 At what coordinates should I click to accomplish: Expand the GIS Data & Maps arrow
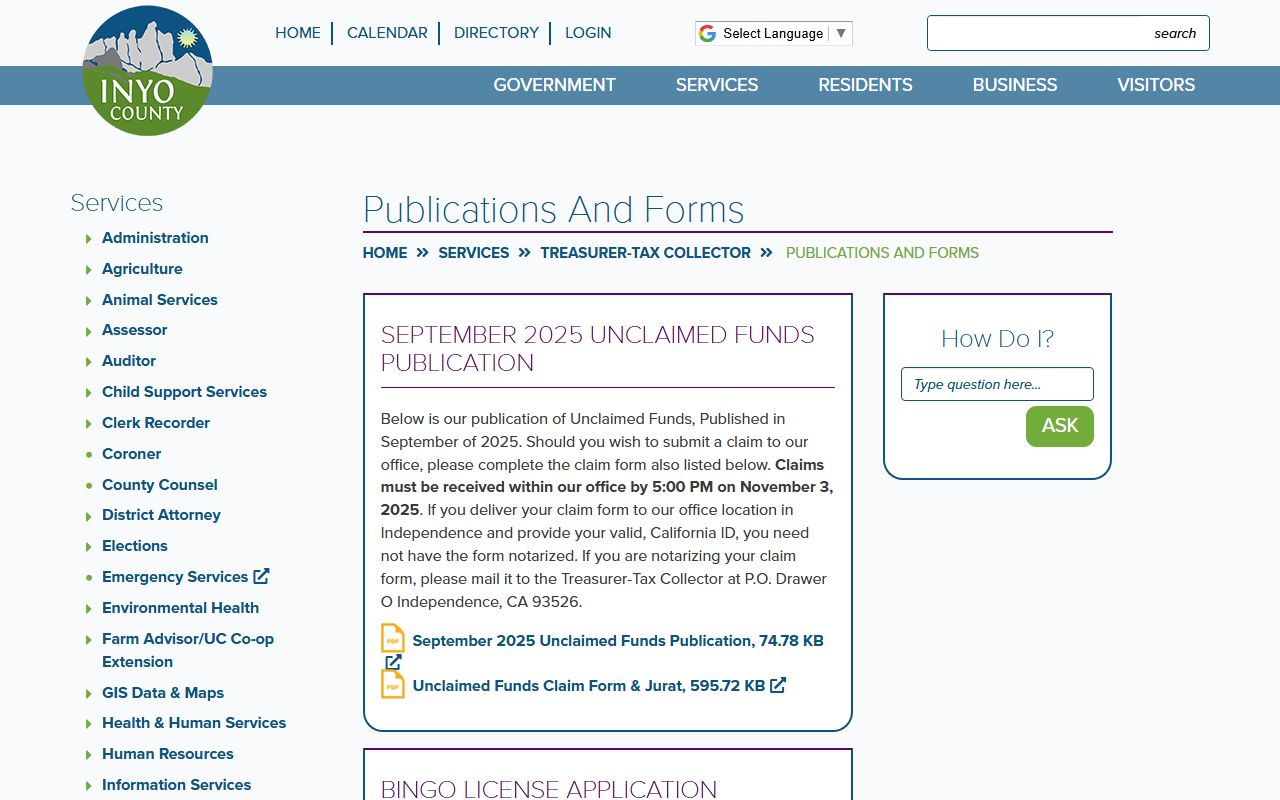pyautogui.click(x=89, y=694)
